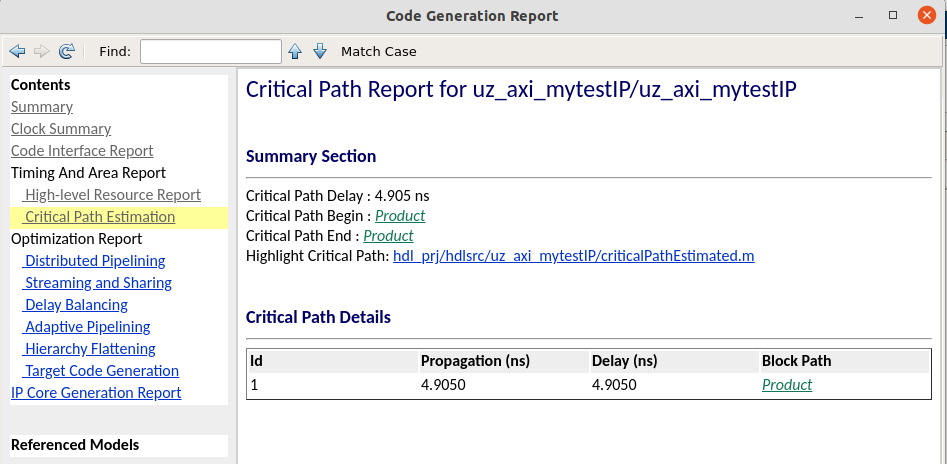This screenshot has height=464, width=947.
Task: Click Product link in Block Path column
Action: point(787,385)
